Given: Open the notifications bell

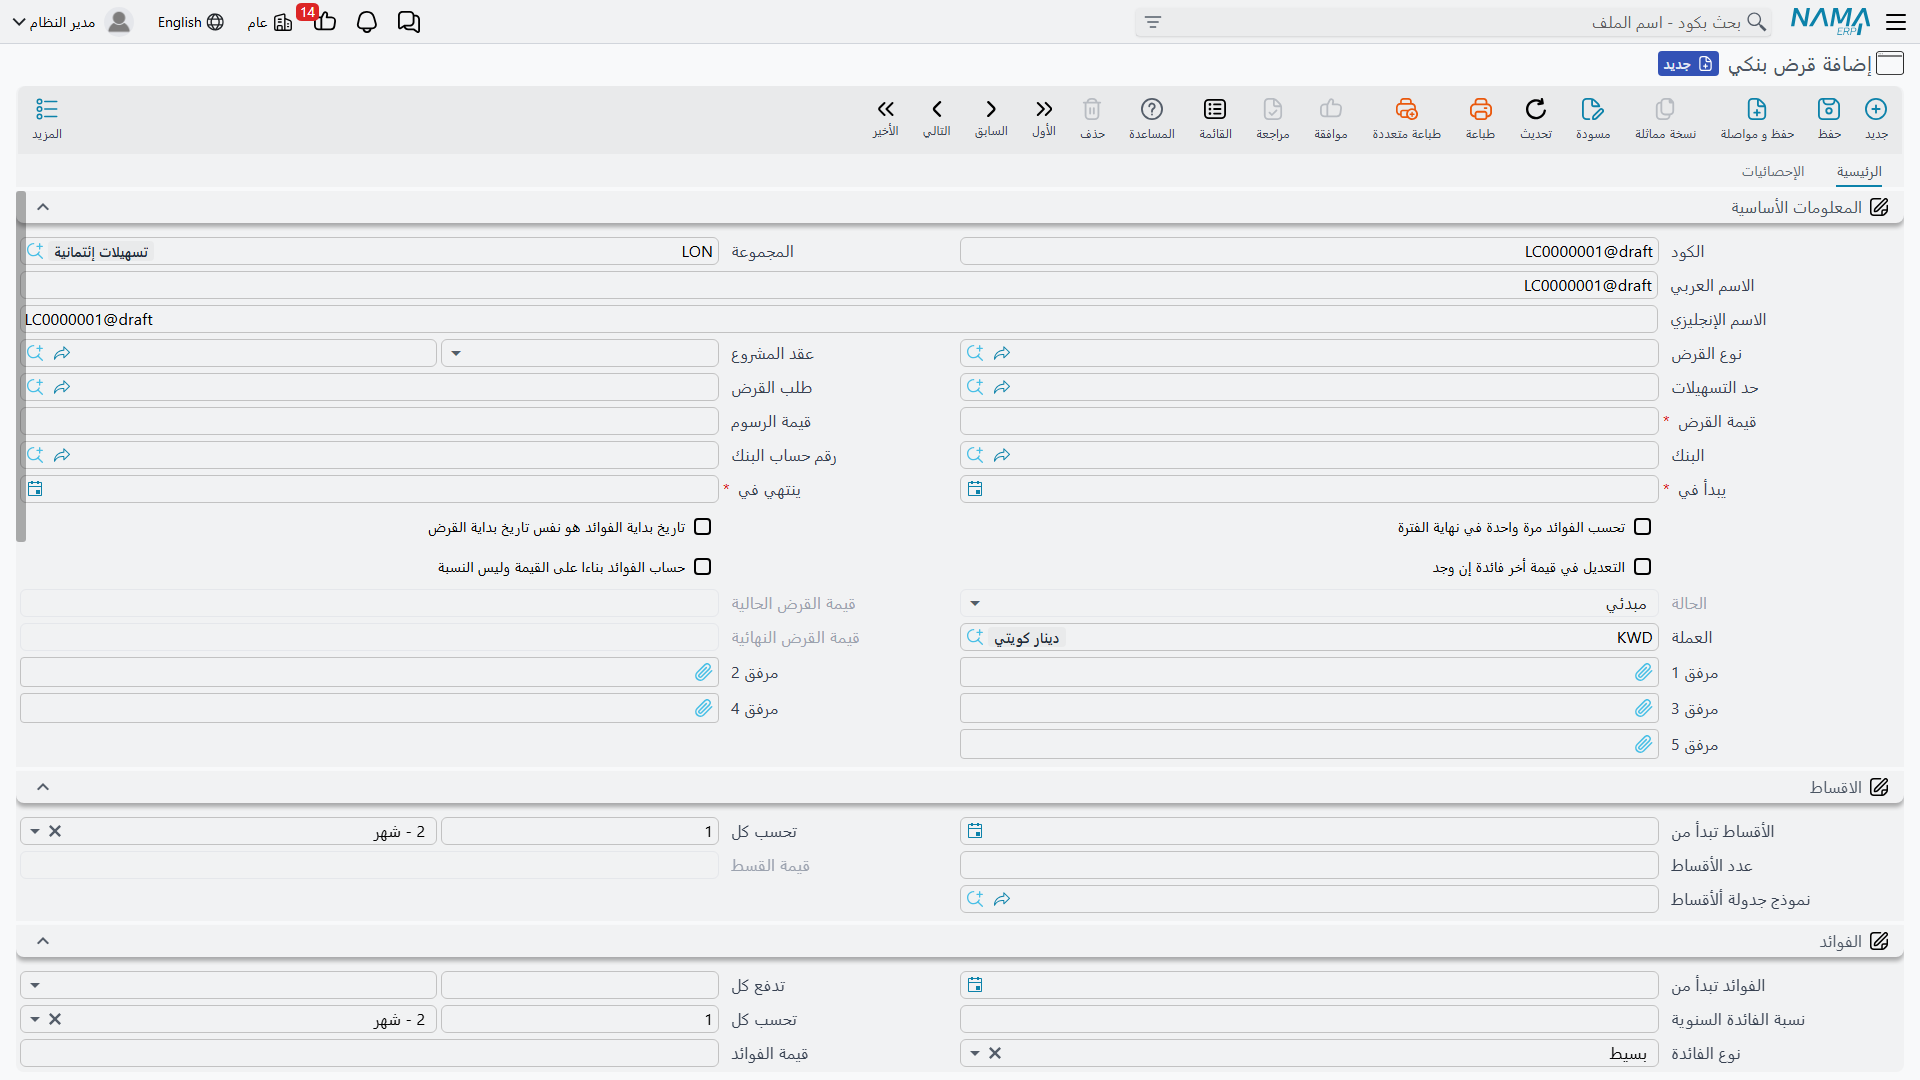Looking at the screenshot, I should click(367, 22).
